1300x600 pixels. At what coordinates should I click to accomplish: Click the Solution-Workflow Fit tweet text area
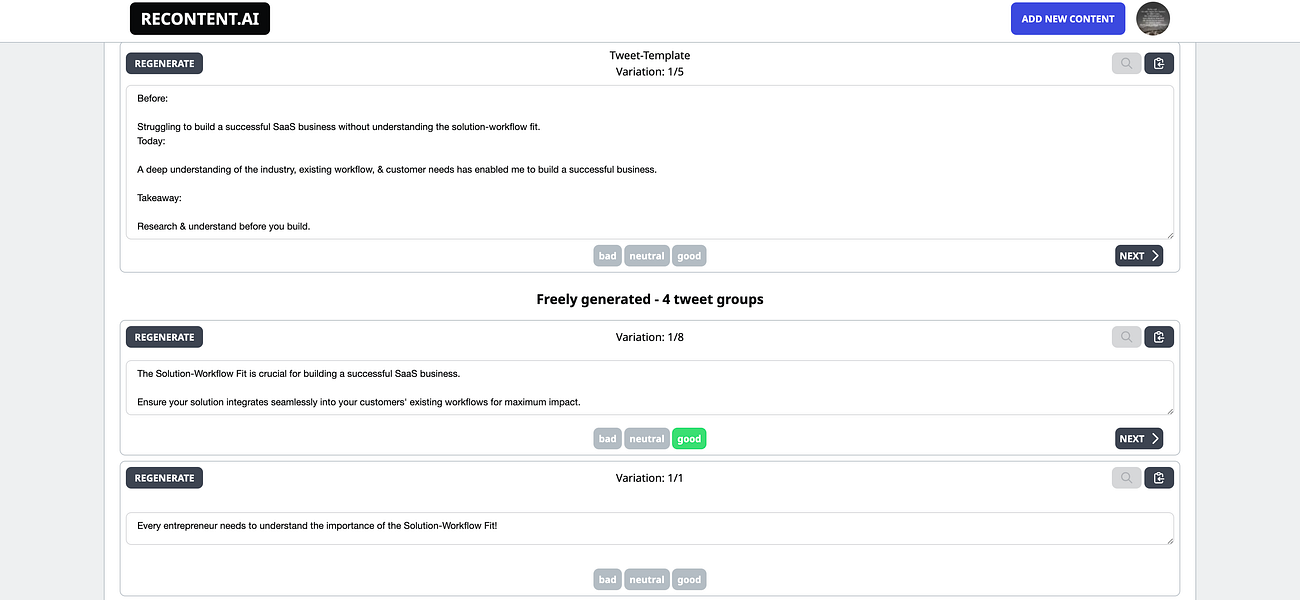(x=649, y=388)
